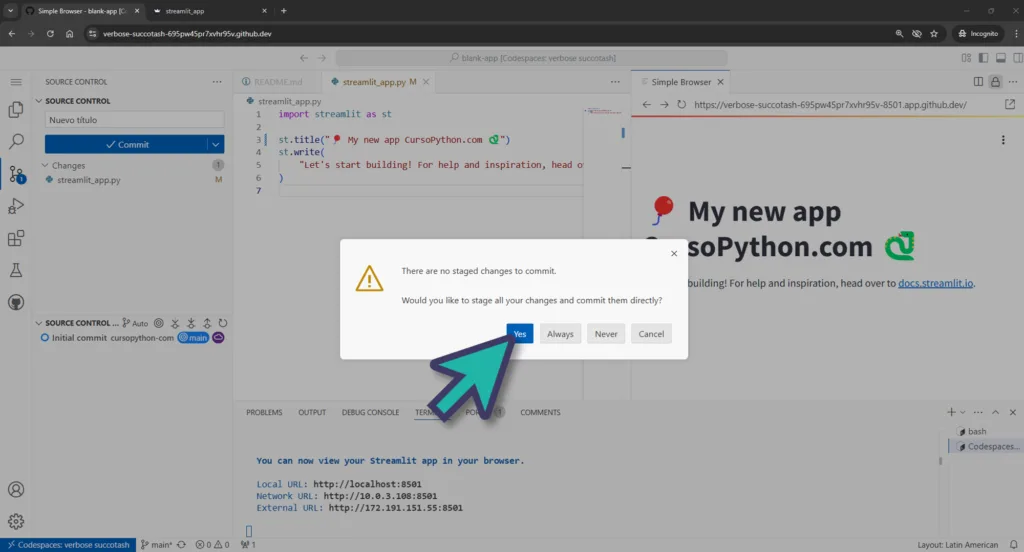Select the Initial commit graph entry

click(133, 338)
